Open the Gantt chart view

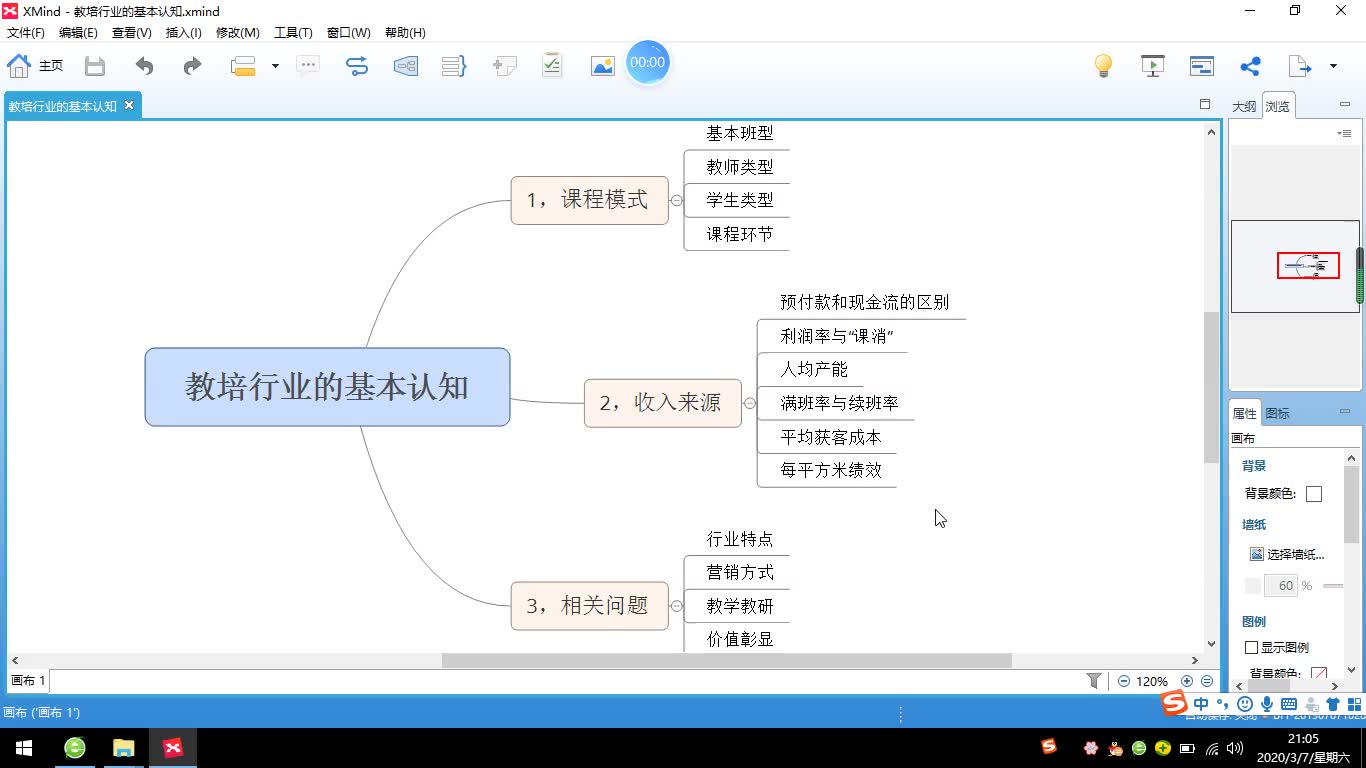coord(1202,66)
